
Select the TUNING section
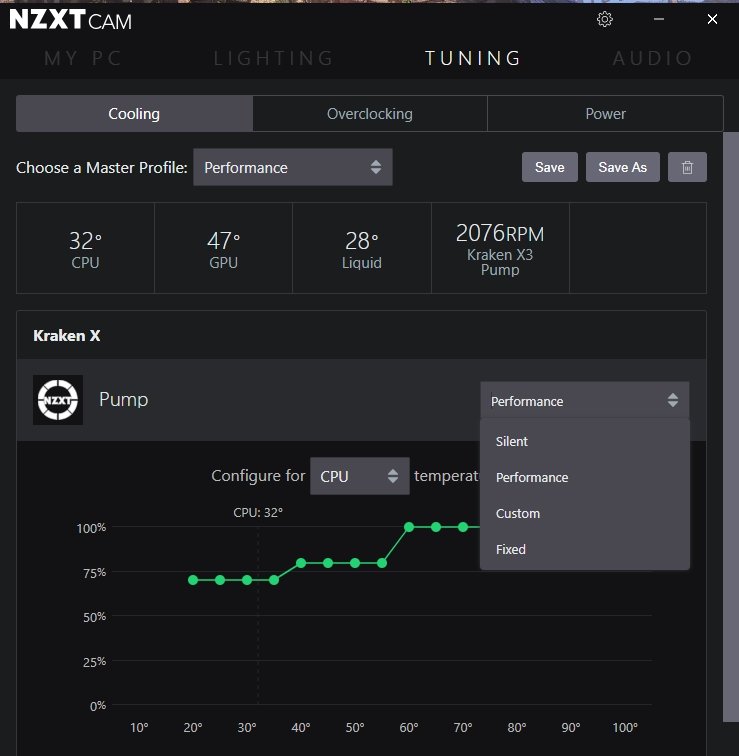(x=473, y=58)
